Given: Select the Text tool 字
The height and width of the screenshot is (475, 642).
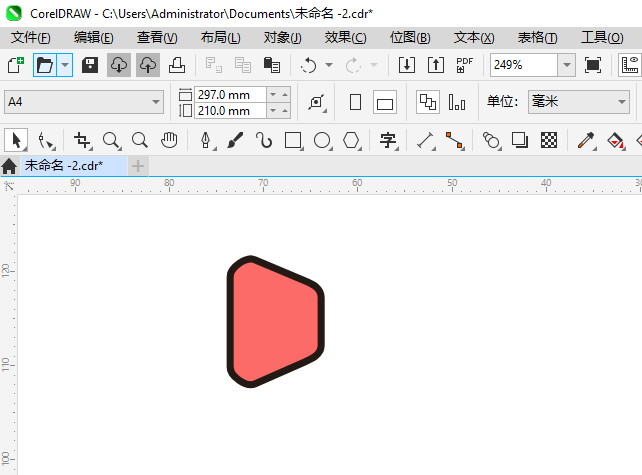Looking at the screenshot, I should (x=388, y=140).
